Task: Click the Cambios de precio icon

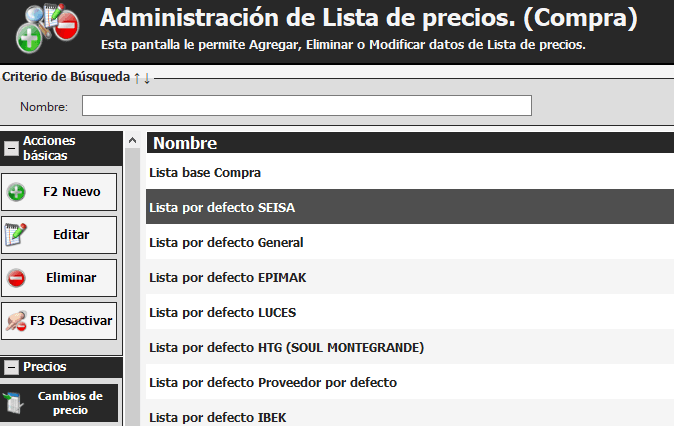Action: coord(16,402)
